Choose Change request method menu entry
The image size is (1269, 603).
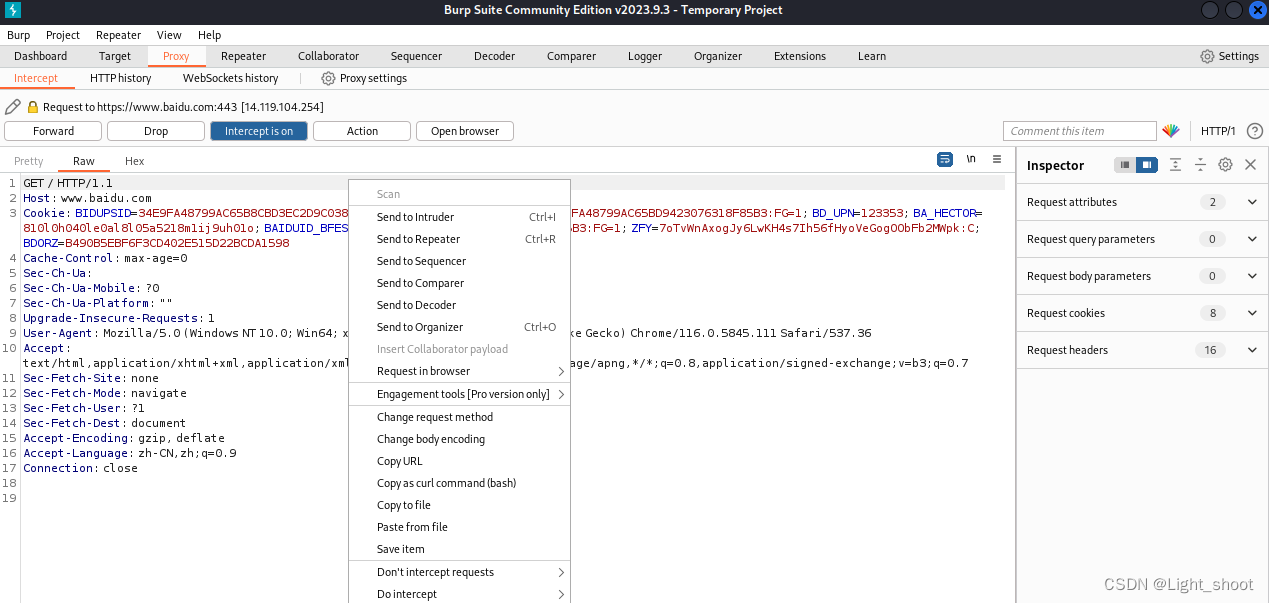coord(459,417)
